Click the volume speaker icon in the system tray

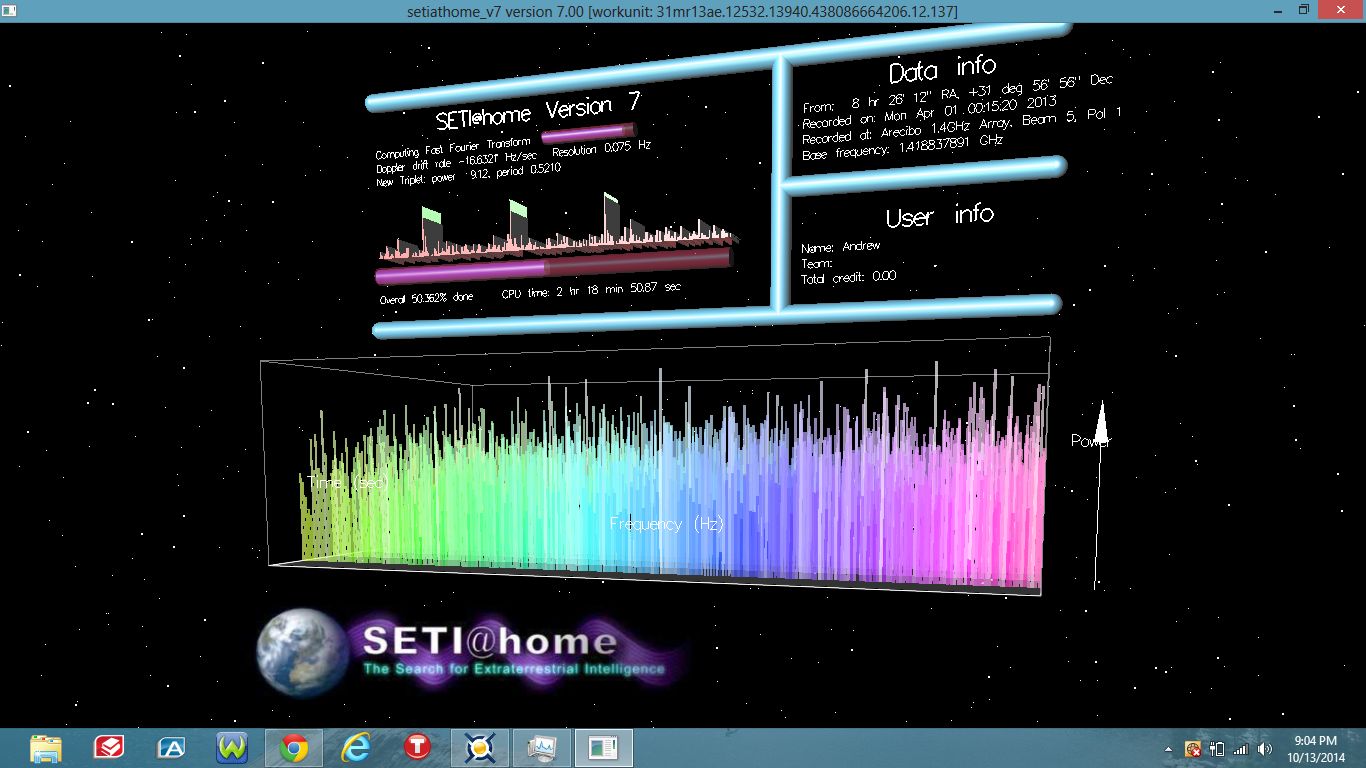pos(1263,748)
